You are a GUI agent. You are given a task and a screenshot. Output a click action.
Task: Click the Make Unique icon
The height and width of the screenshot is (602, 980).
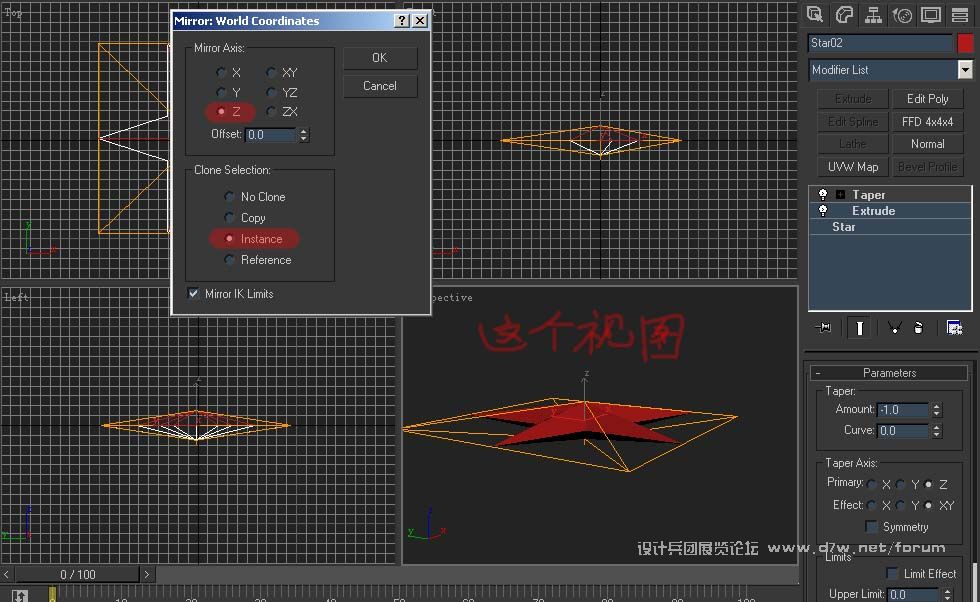894,328
